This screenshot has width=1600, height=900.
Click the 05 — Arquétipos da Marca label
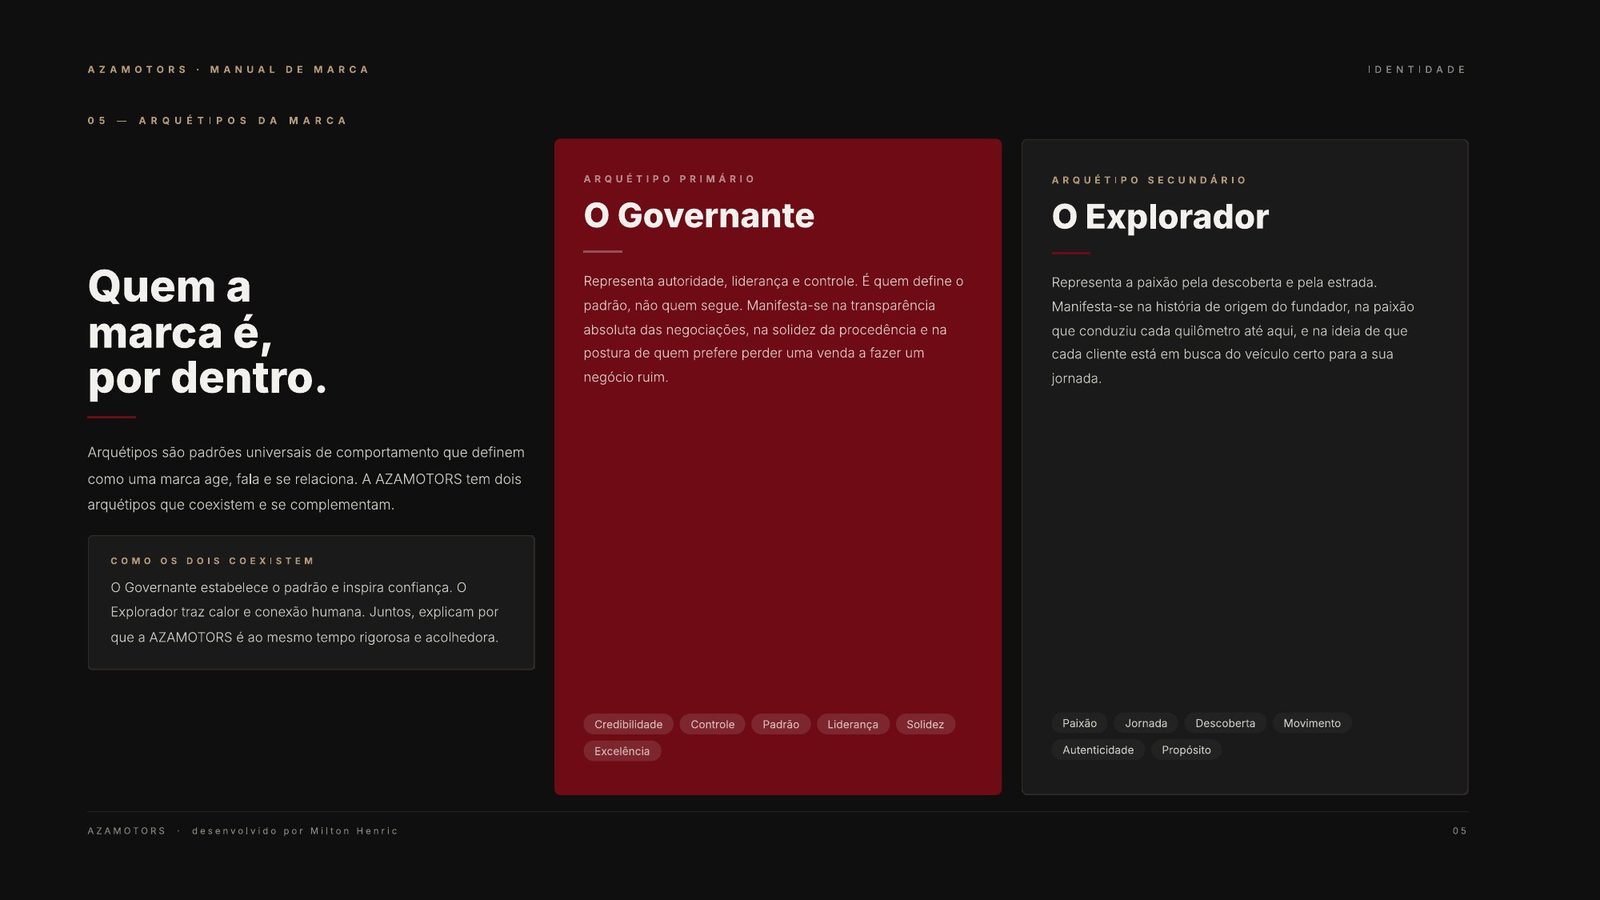[217, 121]
